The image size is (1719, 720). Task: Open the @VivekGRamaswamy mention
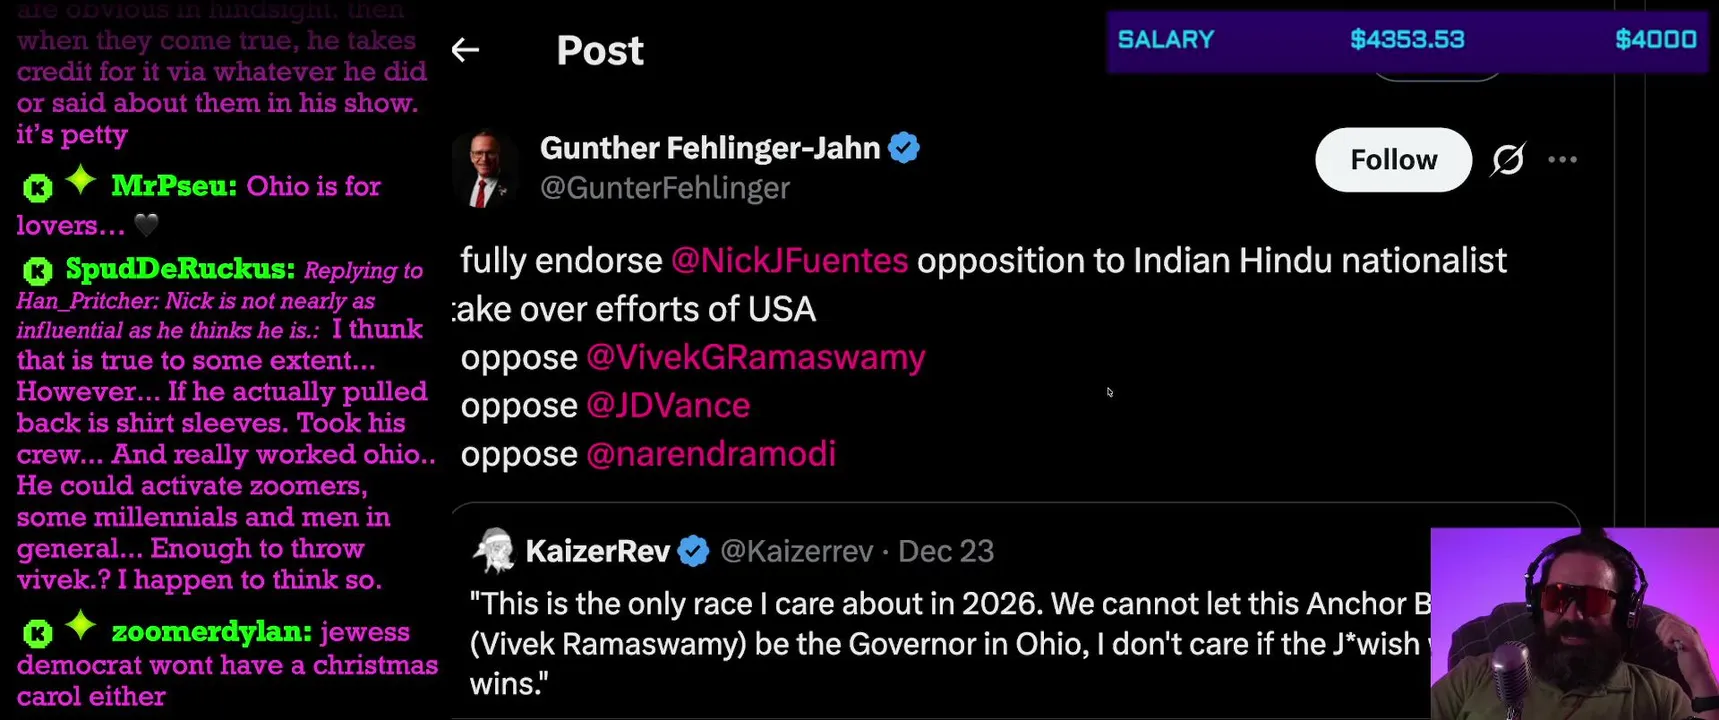[755, 358]
